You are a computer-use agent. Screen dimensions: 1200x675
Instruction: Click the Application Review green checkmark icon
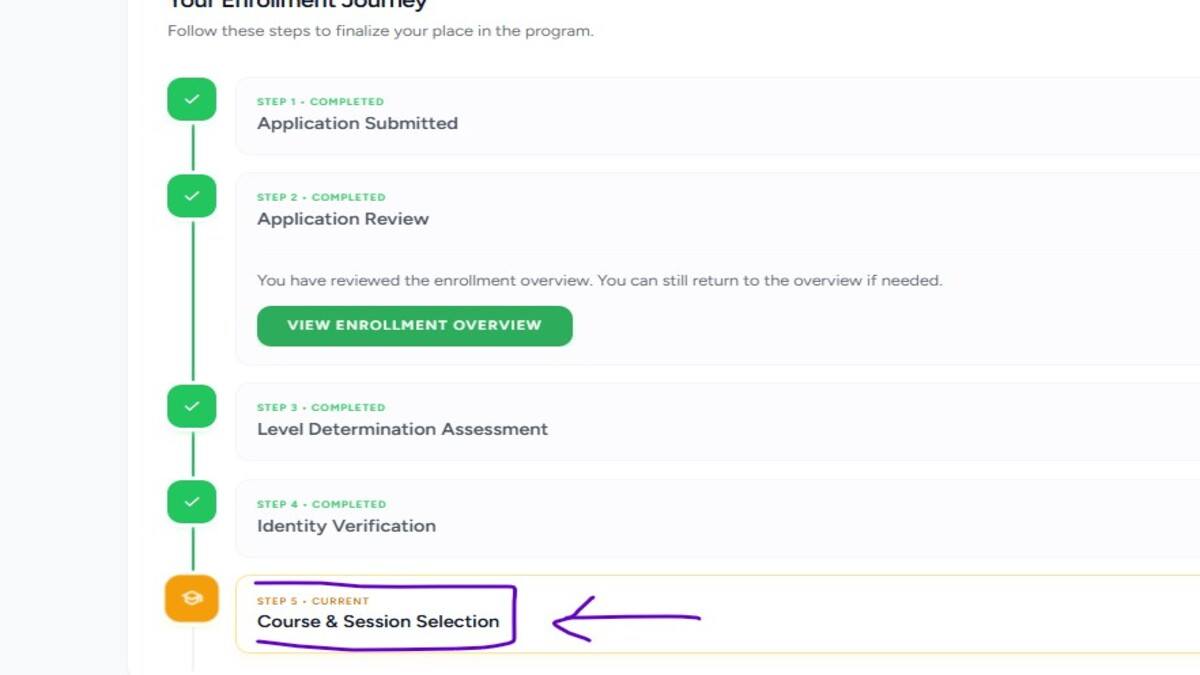[192, 196]
